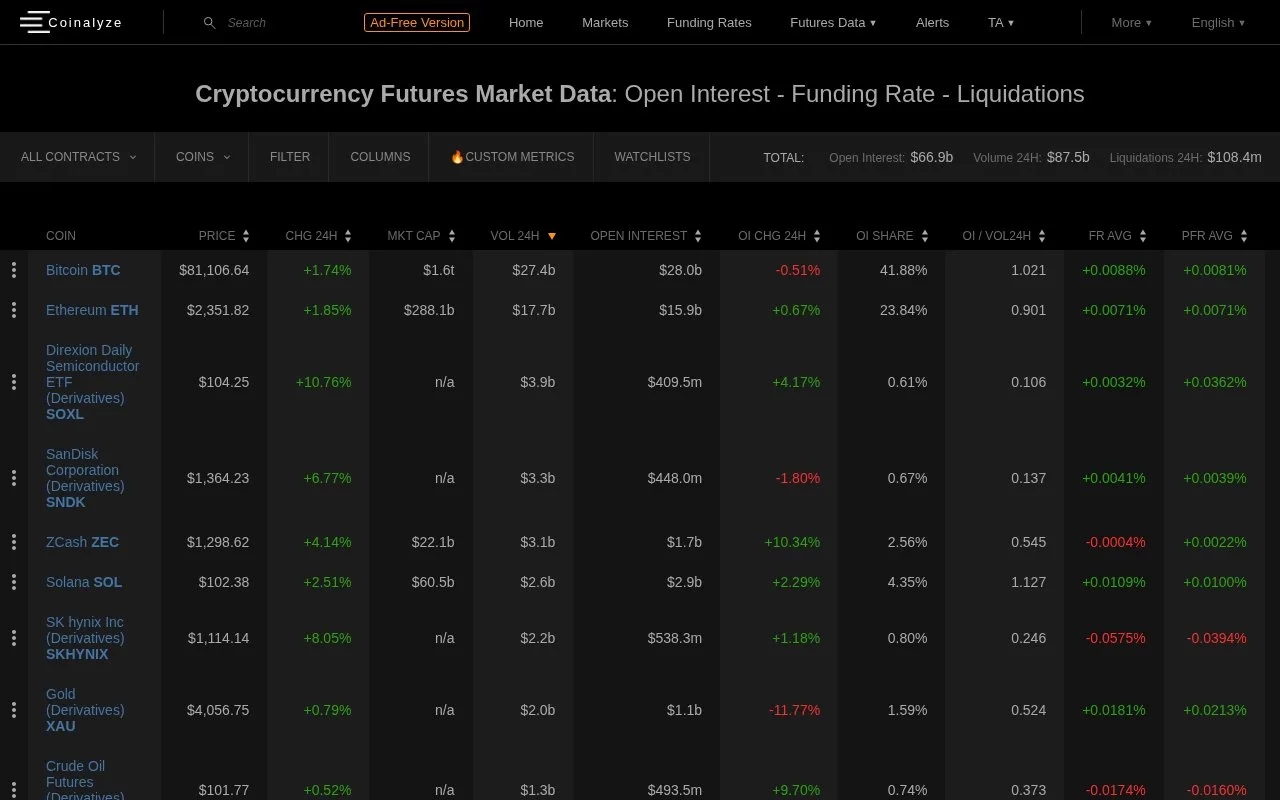Expand the COINS dropdown
1280x800 pixels.
pos(203,157)
